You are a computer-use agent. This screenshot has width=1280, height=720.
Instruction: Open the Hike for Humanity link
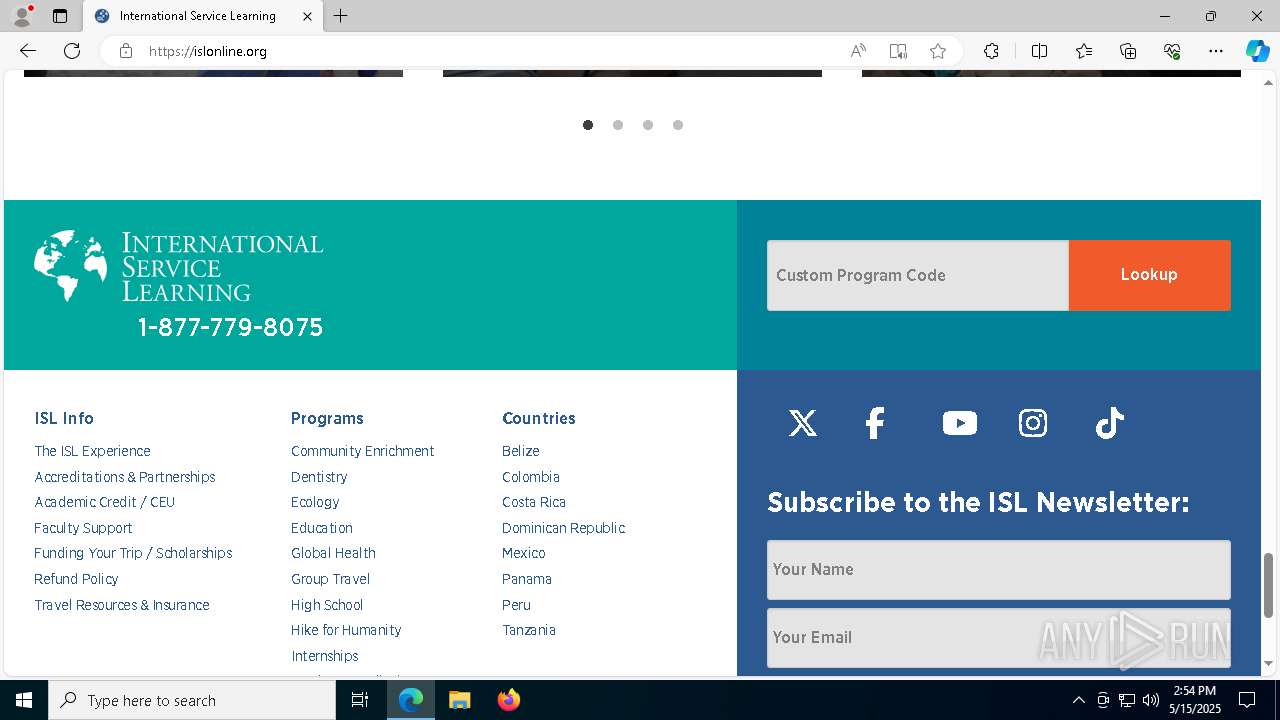click(x=346, y=630)
